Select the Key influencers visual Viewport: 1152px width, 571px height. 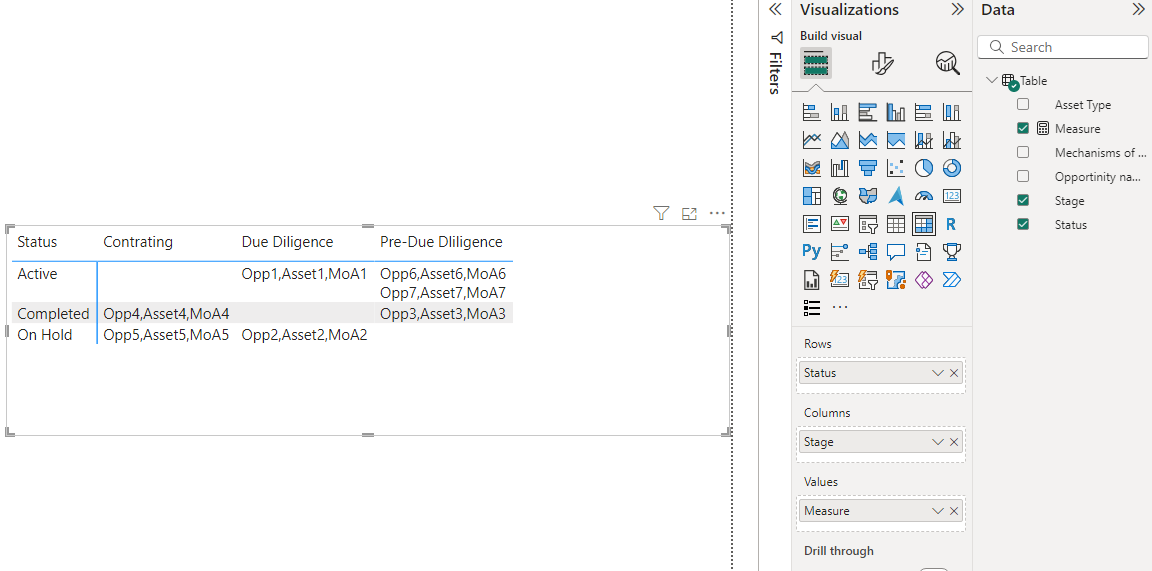[839, 252]
